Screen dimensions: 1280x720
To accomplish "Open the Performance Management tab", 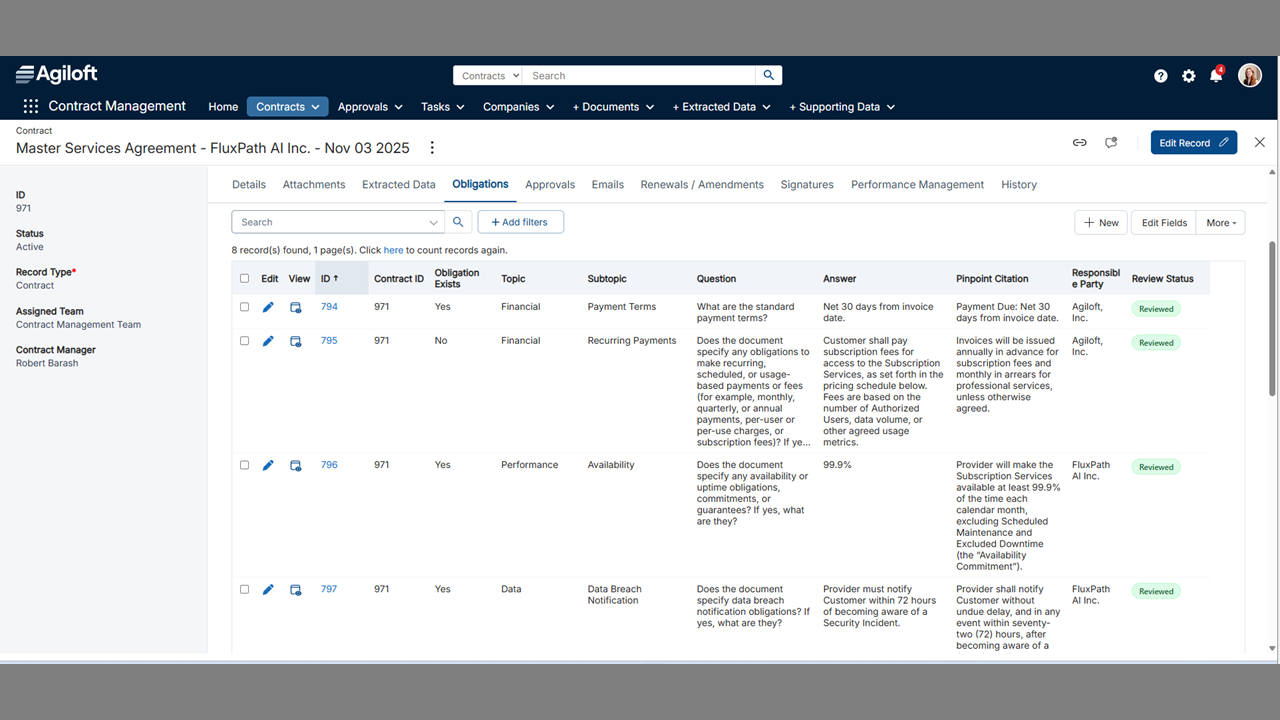I will 917,184.
